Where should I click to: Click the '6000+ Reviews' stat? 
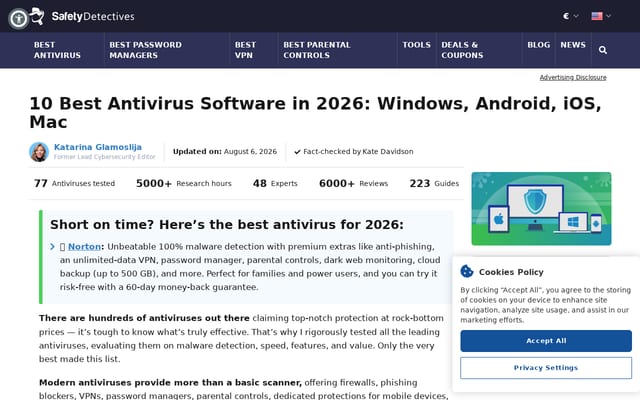pyautogui.click(x=353, y=183)
